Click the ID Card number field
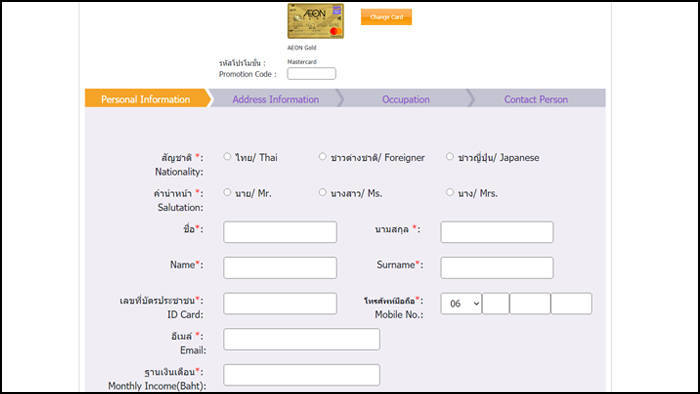 (x=280, y=303)
